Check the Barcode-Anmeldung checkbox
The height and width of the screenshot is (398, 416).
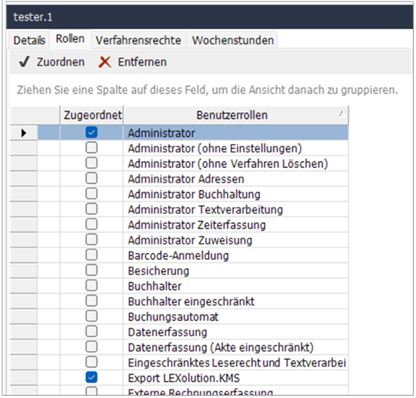(x=91, y=255)
